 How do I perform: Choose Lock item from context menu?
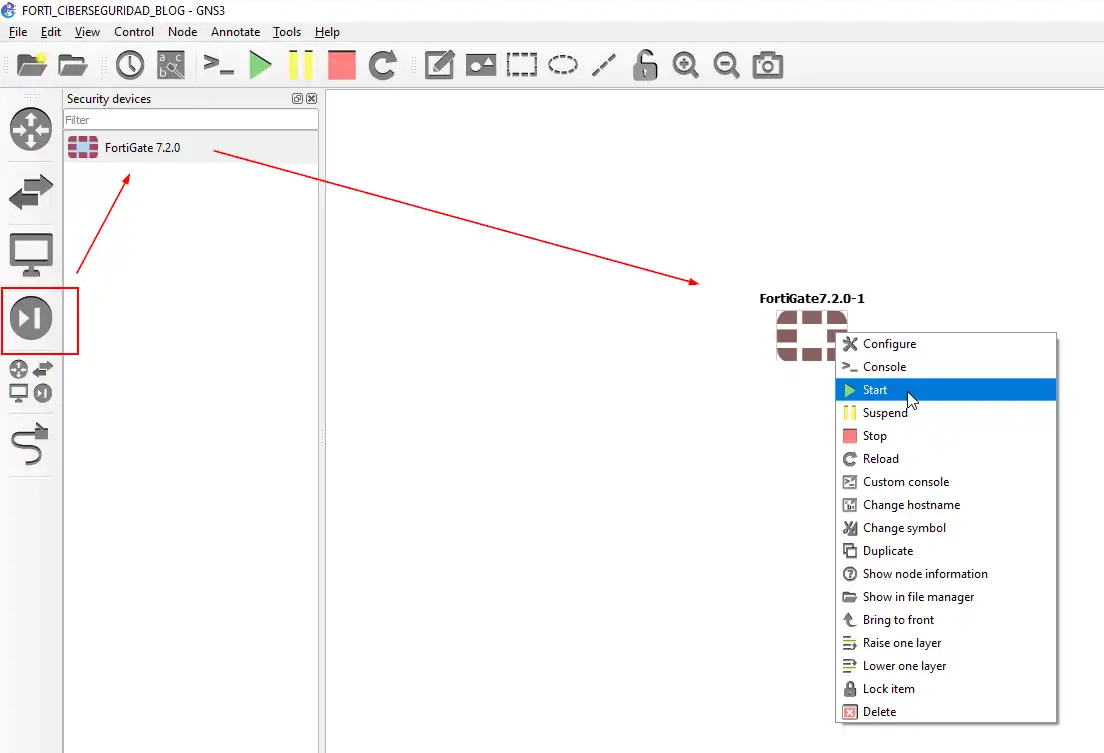tap(946, 689)
